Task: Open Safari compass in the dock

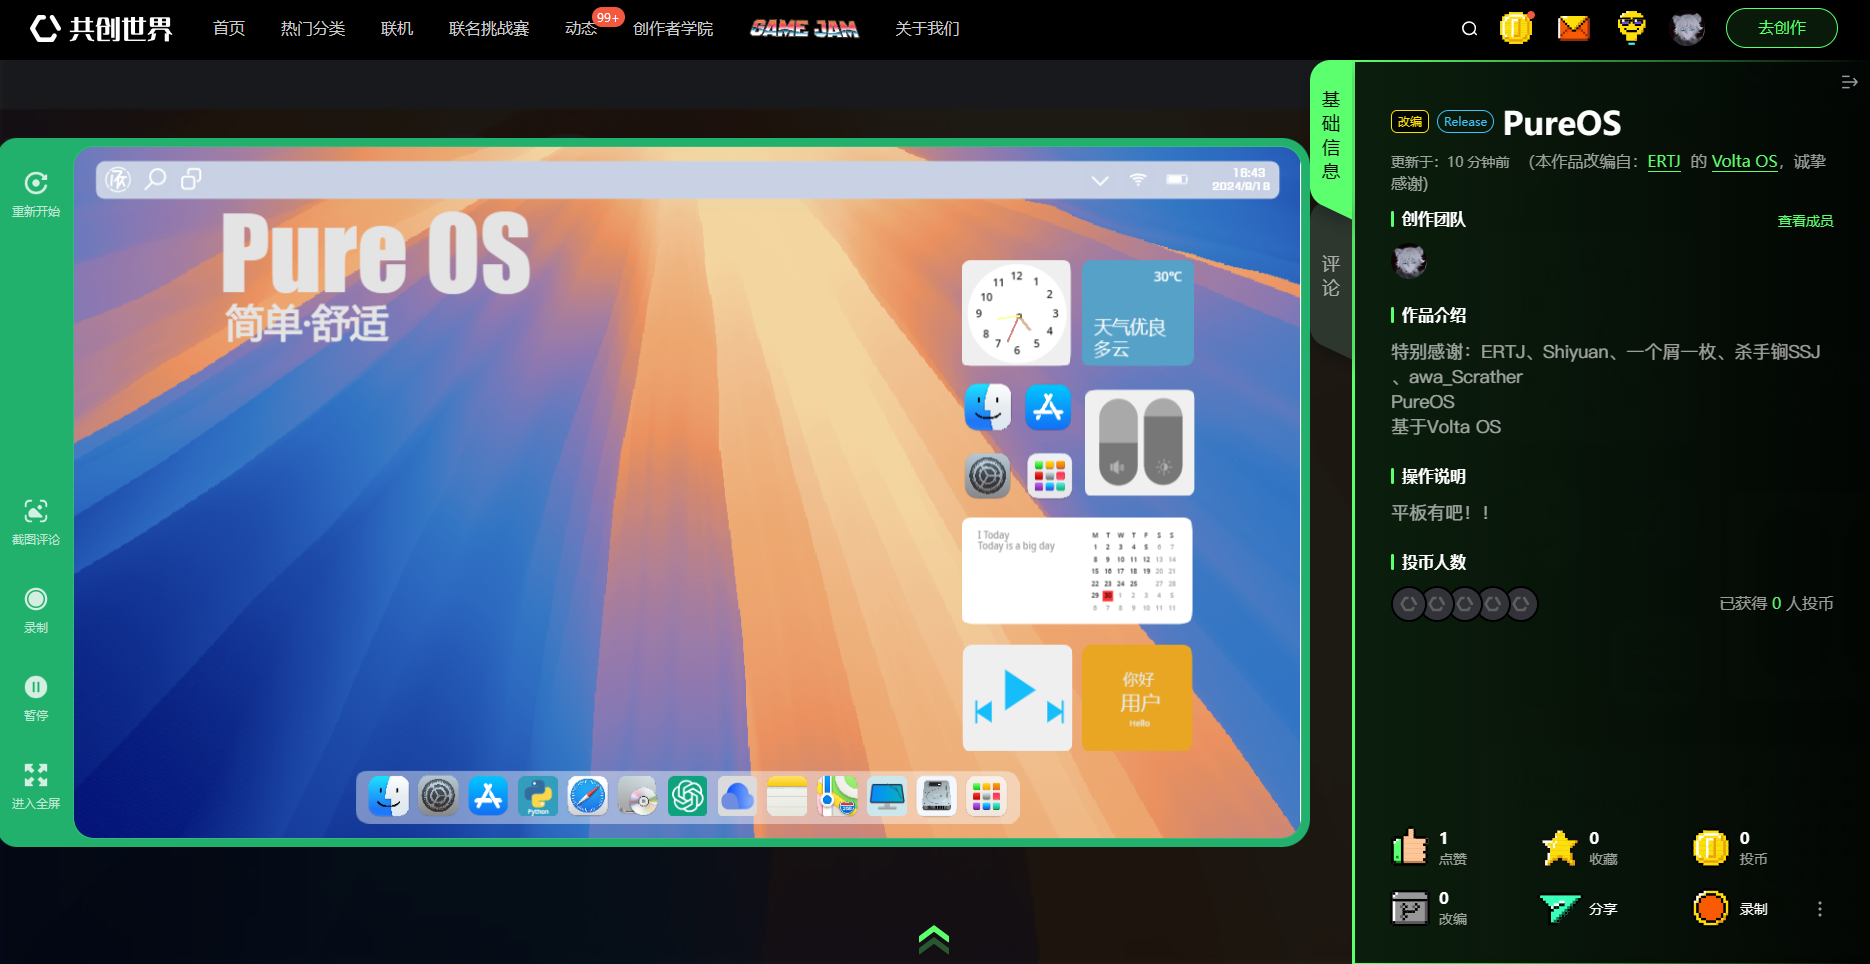Action: 588,796
